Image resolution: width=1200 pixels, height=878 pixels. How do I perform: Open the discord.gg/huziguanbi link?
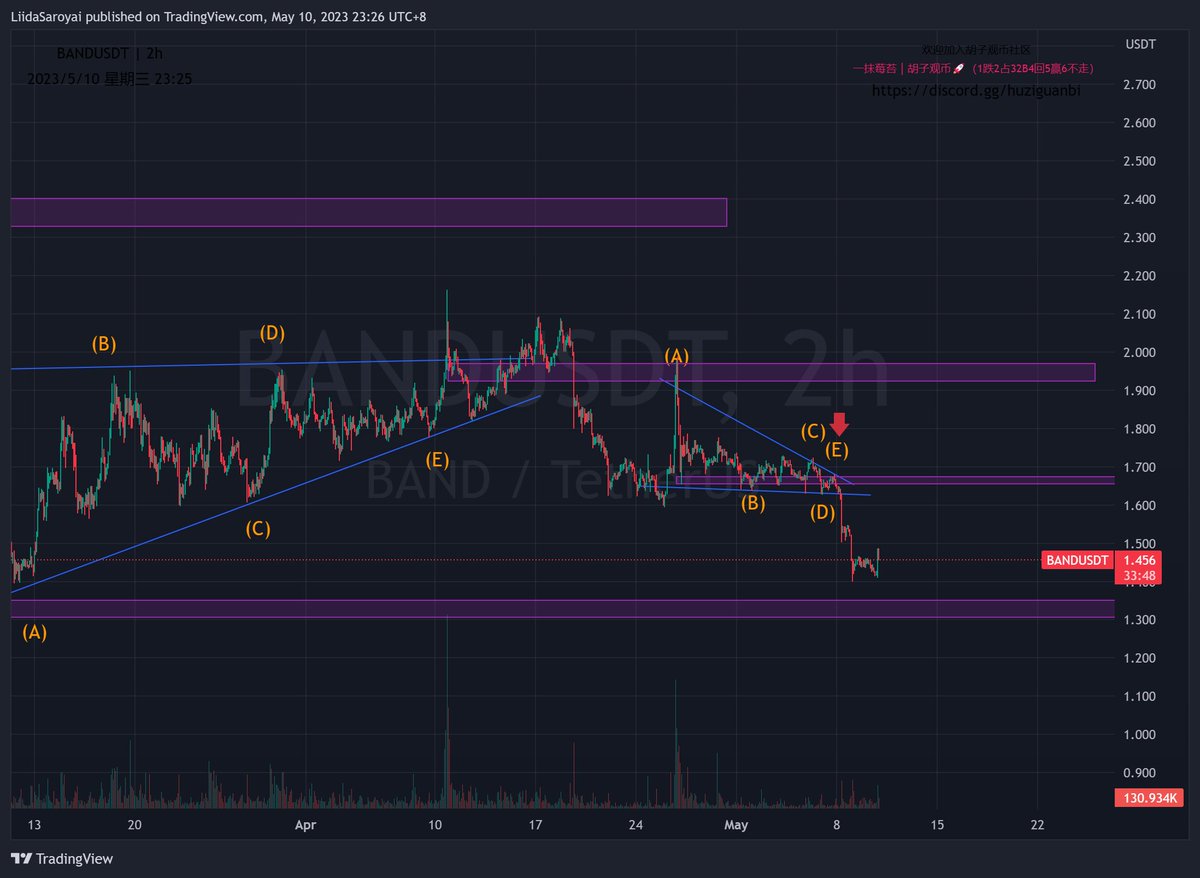(x=976, y=90)
